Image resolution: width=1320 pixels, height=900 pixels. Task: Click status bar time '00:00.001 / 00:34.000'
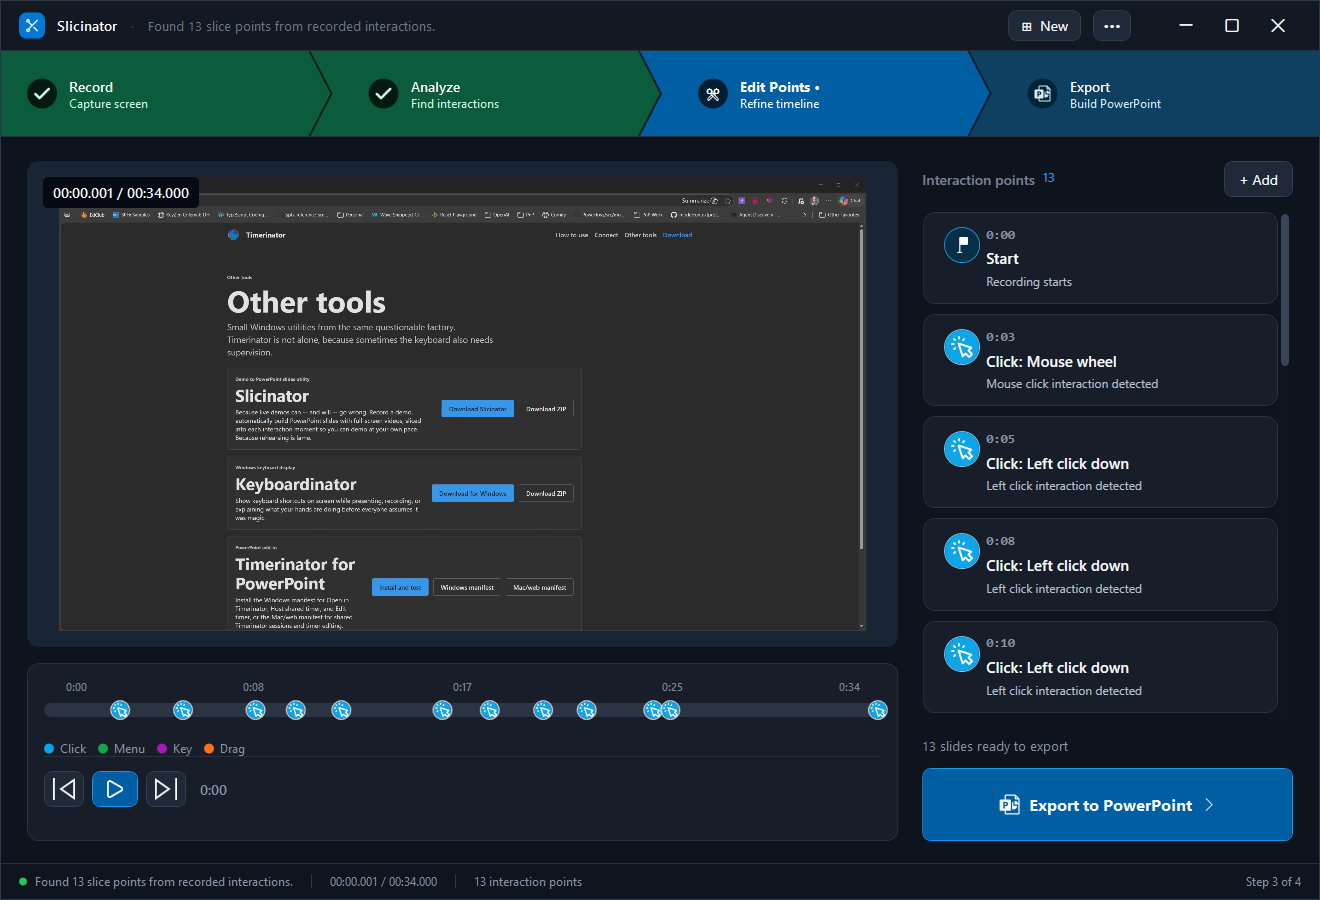click(384, 882)
